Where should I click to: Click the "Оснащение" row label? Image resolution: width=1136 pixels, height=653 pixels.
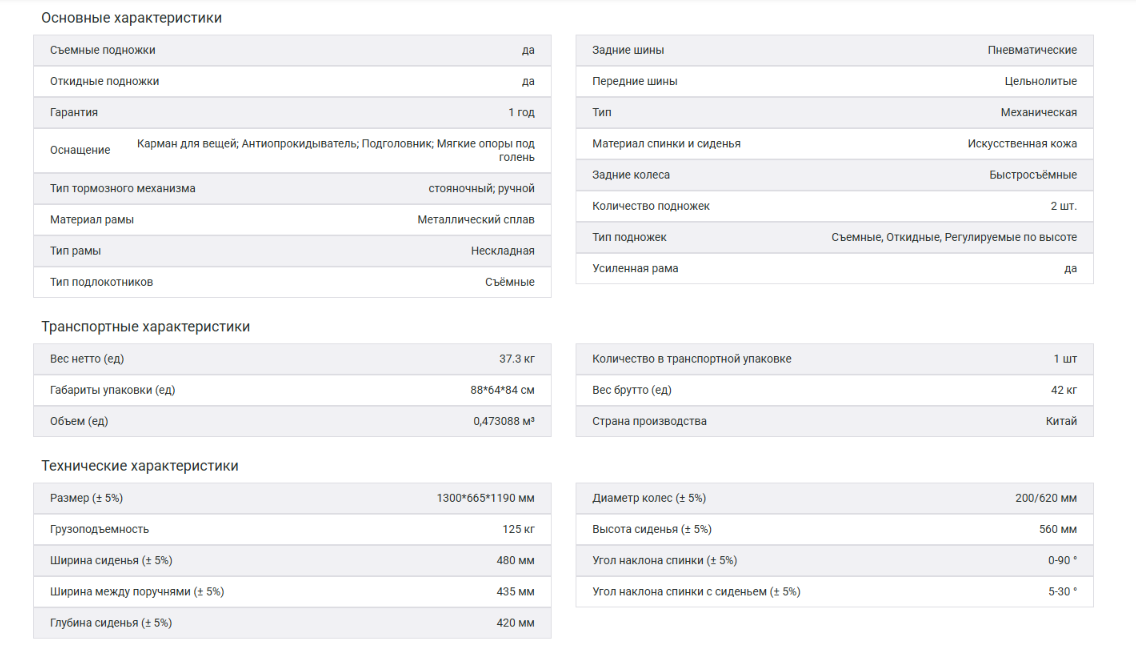point(80,150)
